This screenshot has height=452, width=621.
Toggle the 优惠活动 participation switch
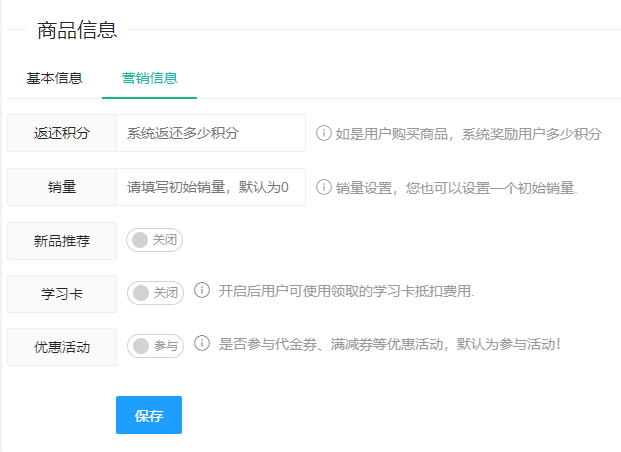pyautogui.click(x=154, y=346)
